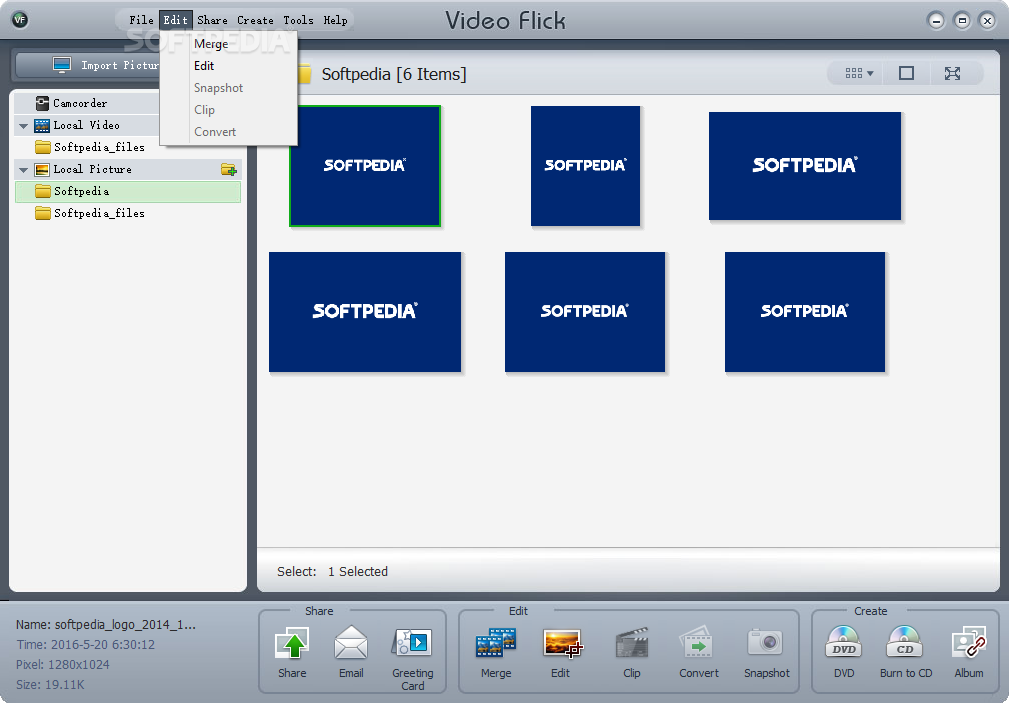This screenshot has width=1009, height=703.
Task: Click the Camcorder icon in sidebar
Action: (x=42, y=103)
